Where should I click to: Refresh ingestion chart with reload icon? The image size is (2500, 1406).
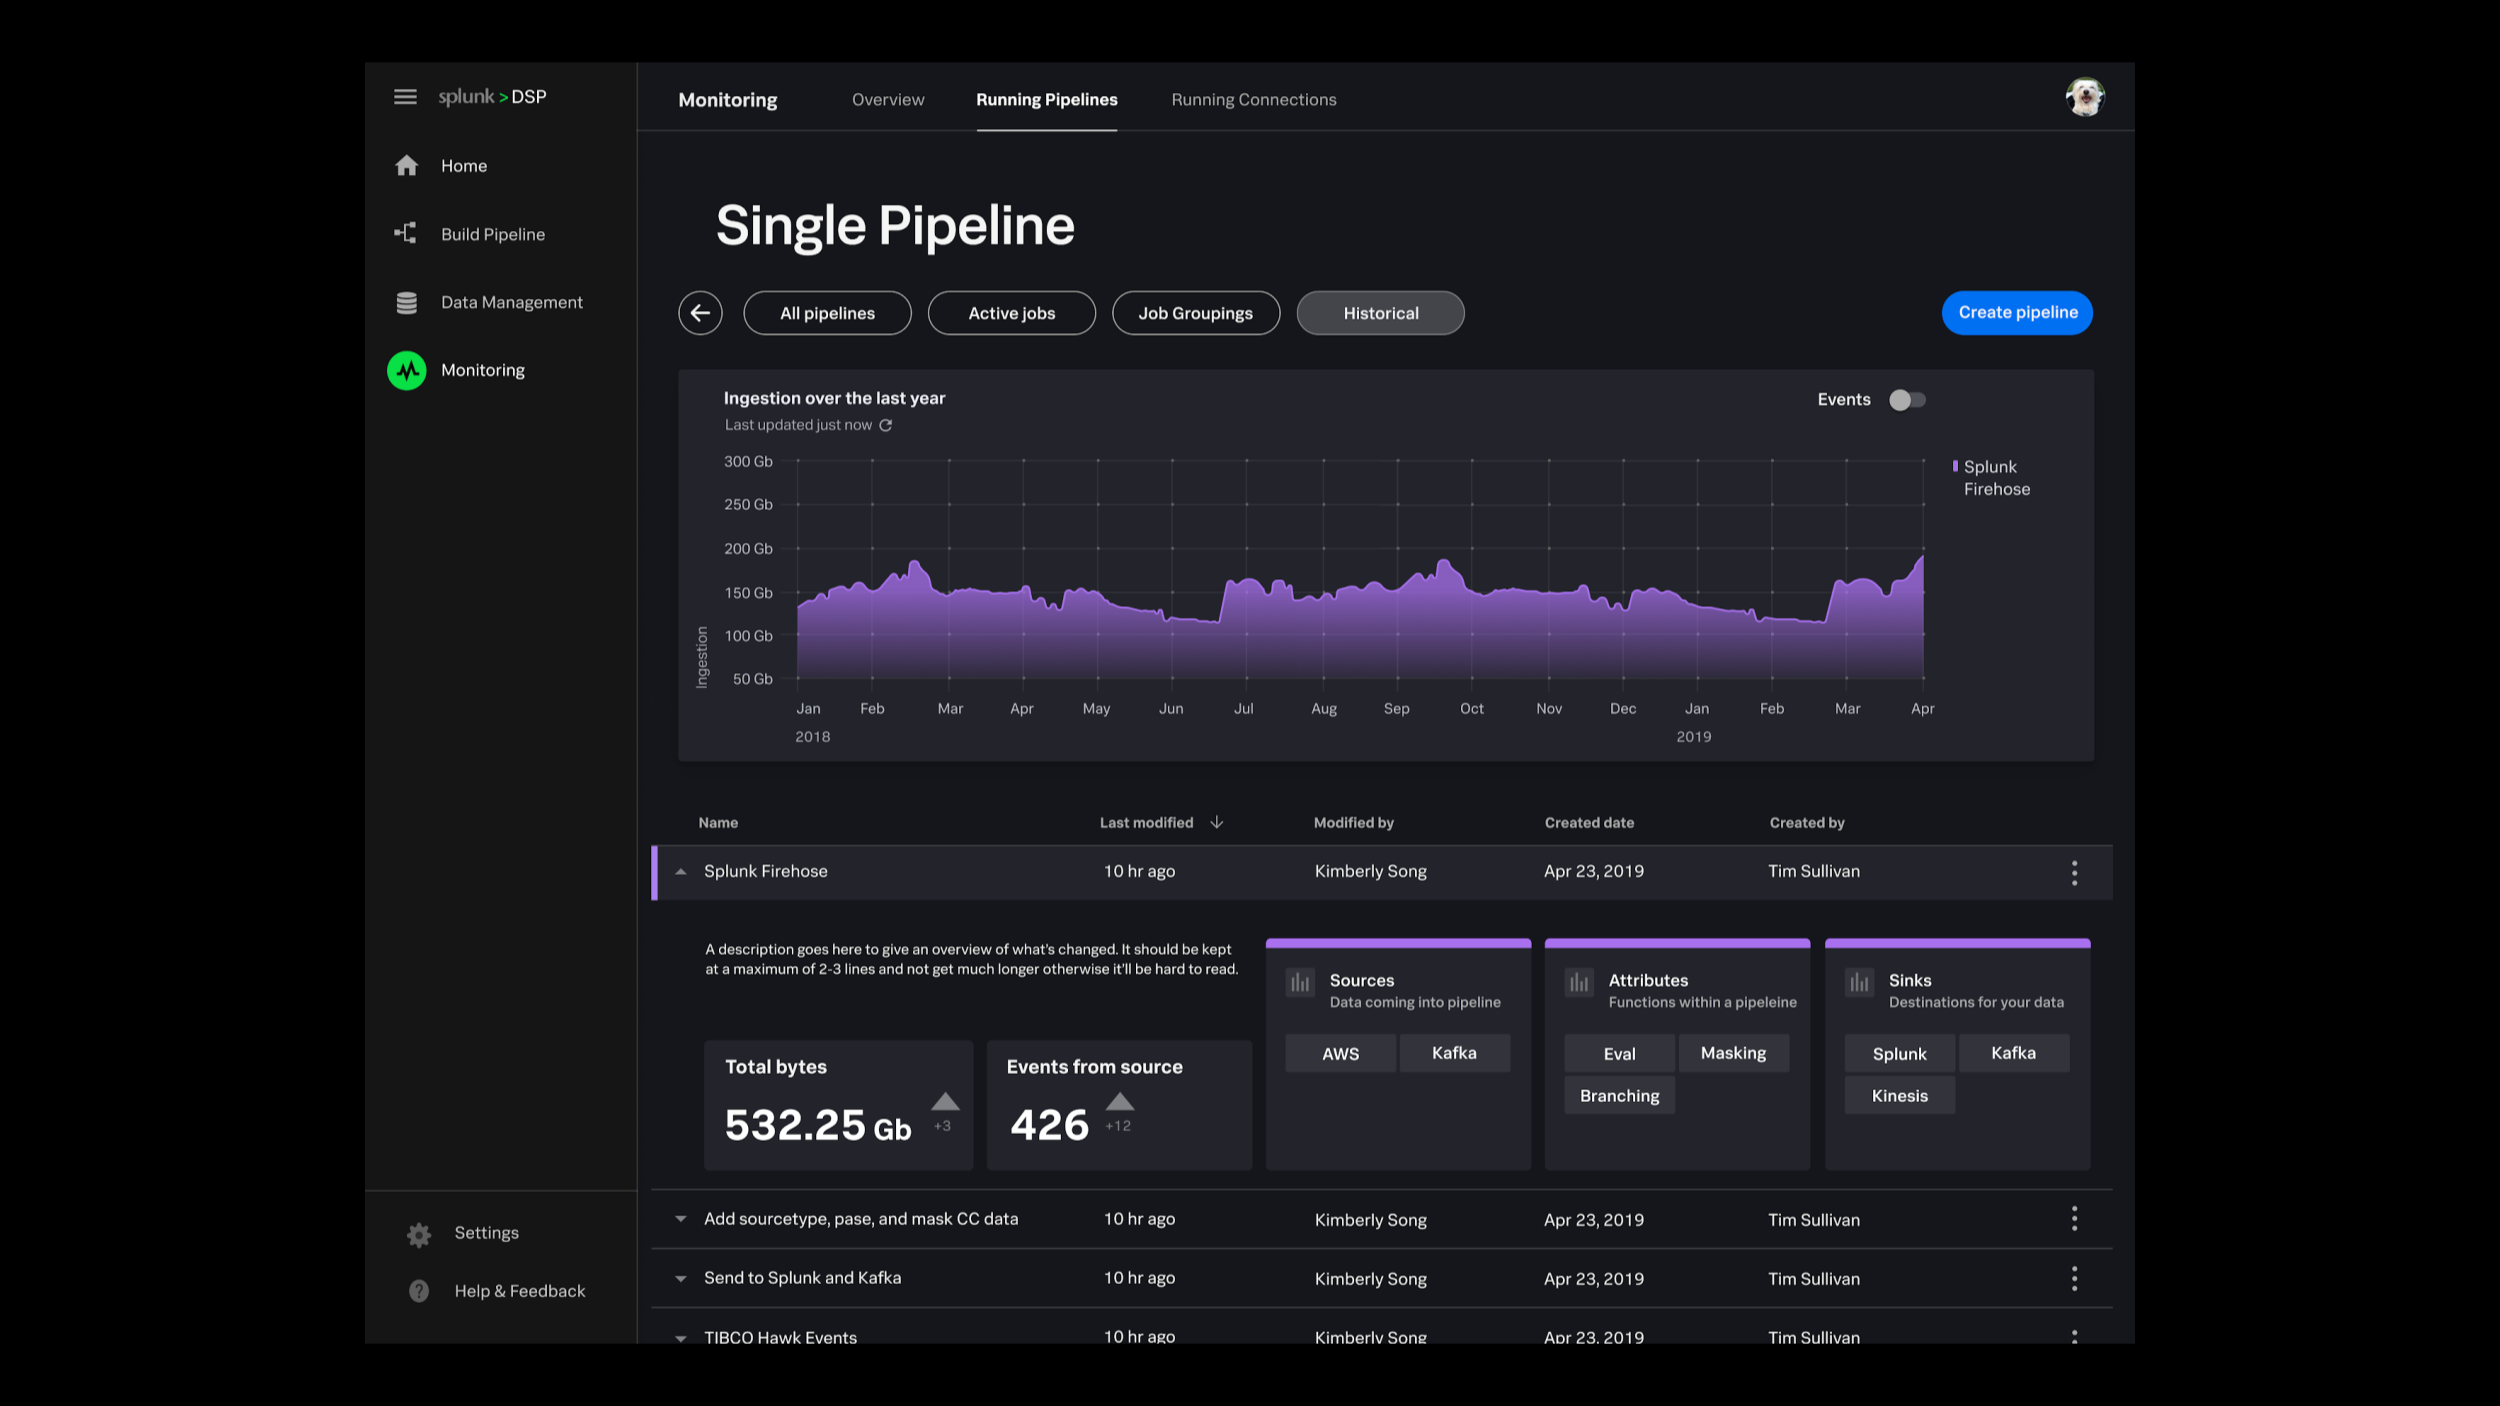tap(886, 425)
